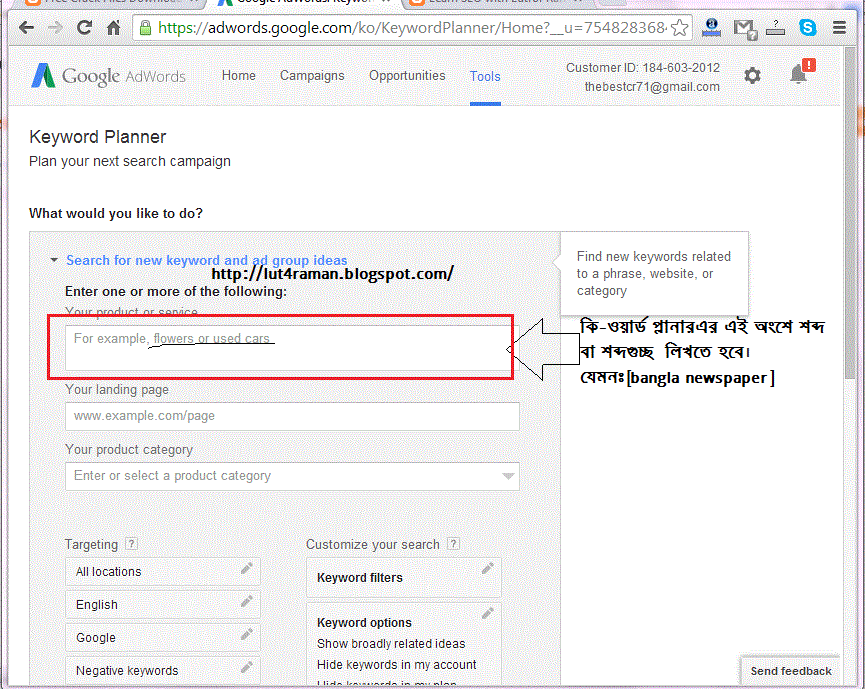Click the Google network box
The image size is (865, 689).
pos(163,638)
